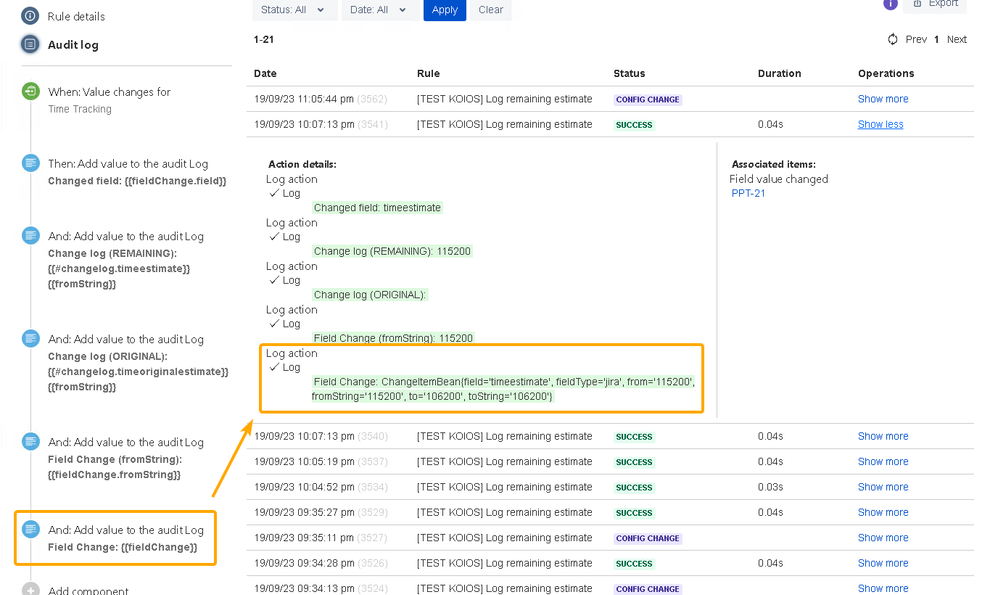Click the Audit log icon in sidebar
Viewport: 998px width, 595px height.
(x=30, y=44)
